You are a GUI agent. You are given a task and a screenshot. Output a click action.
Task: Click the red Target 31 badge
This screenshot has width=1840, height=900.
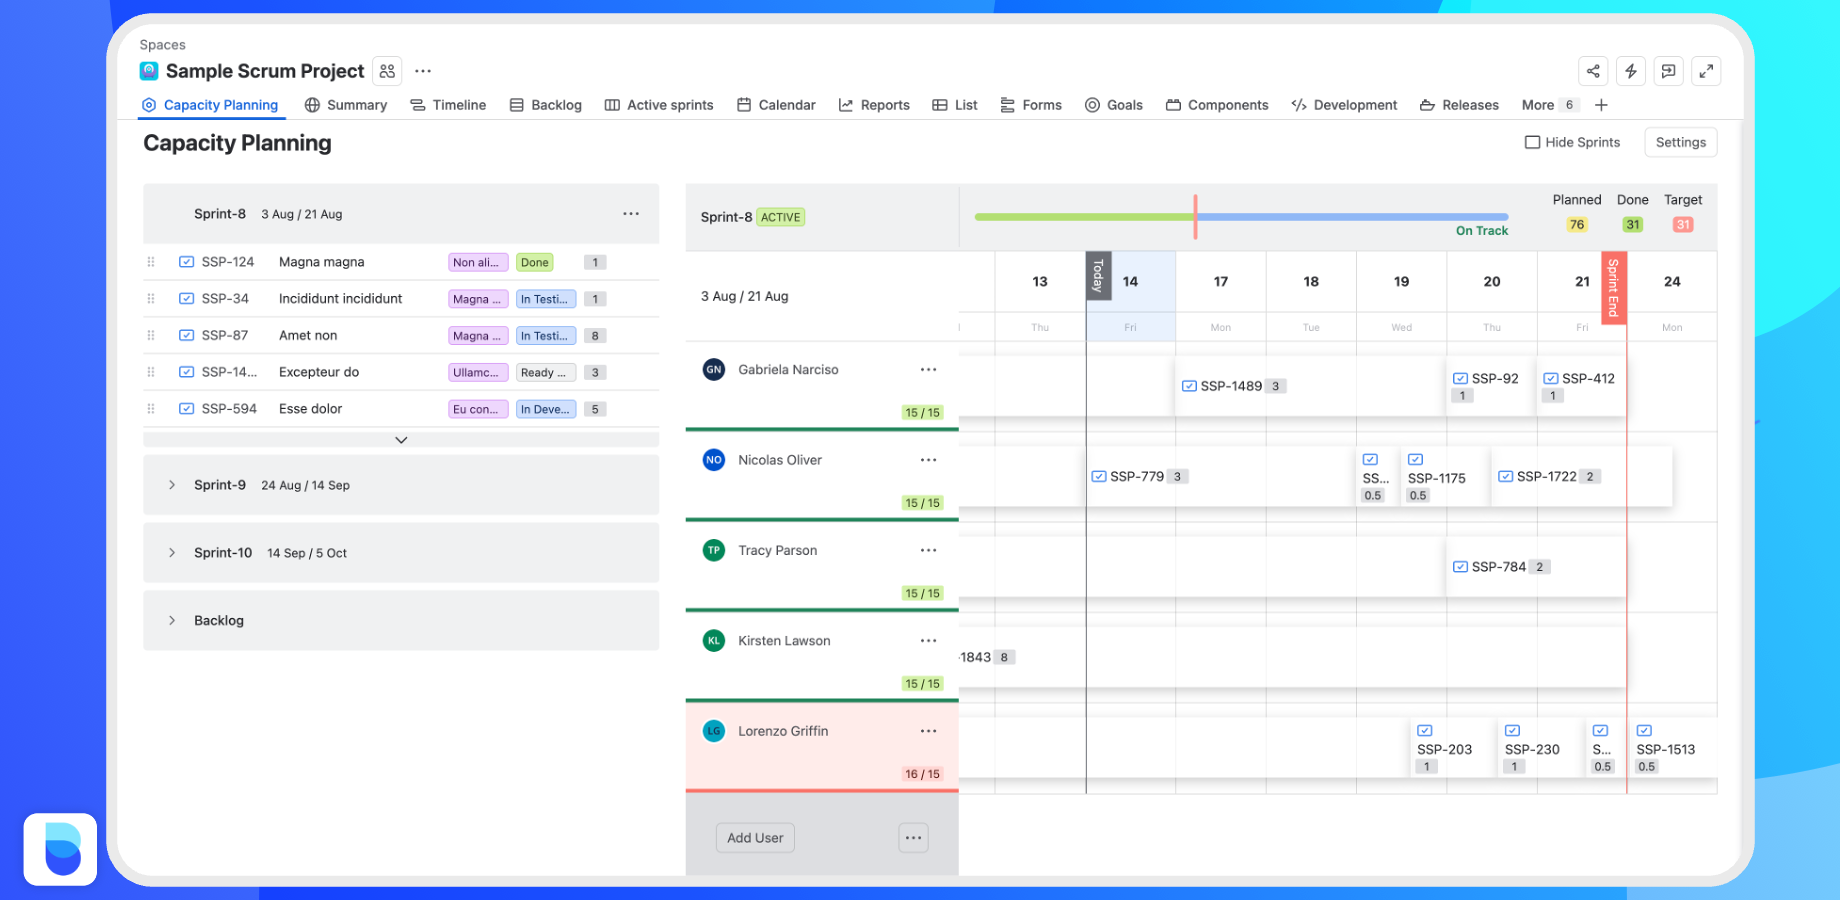(x=1683, y=225)
